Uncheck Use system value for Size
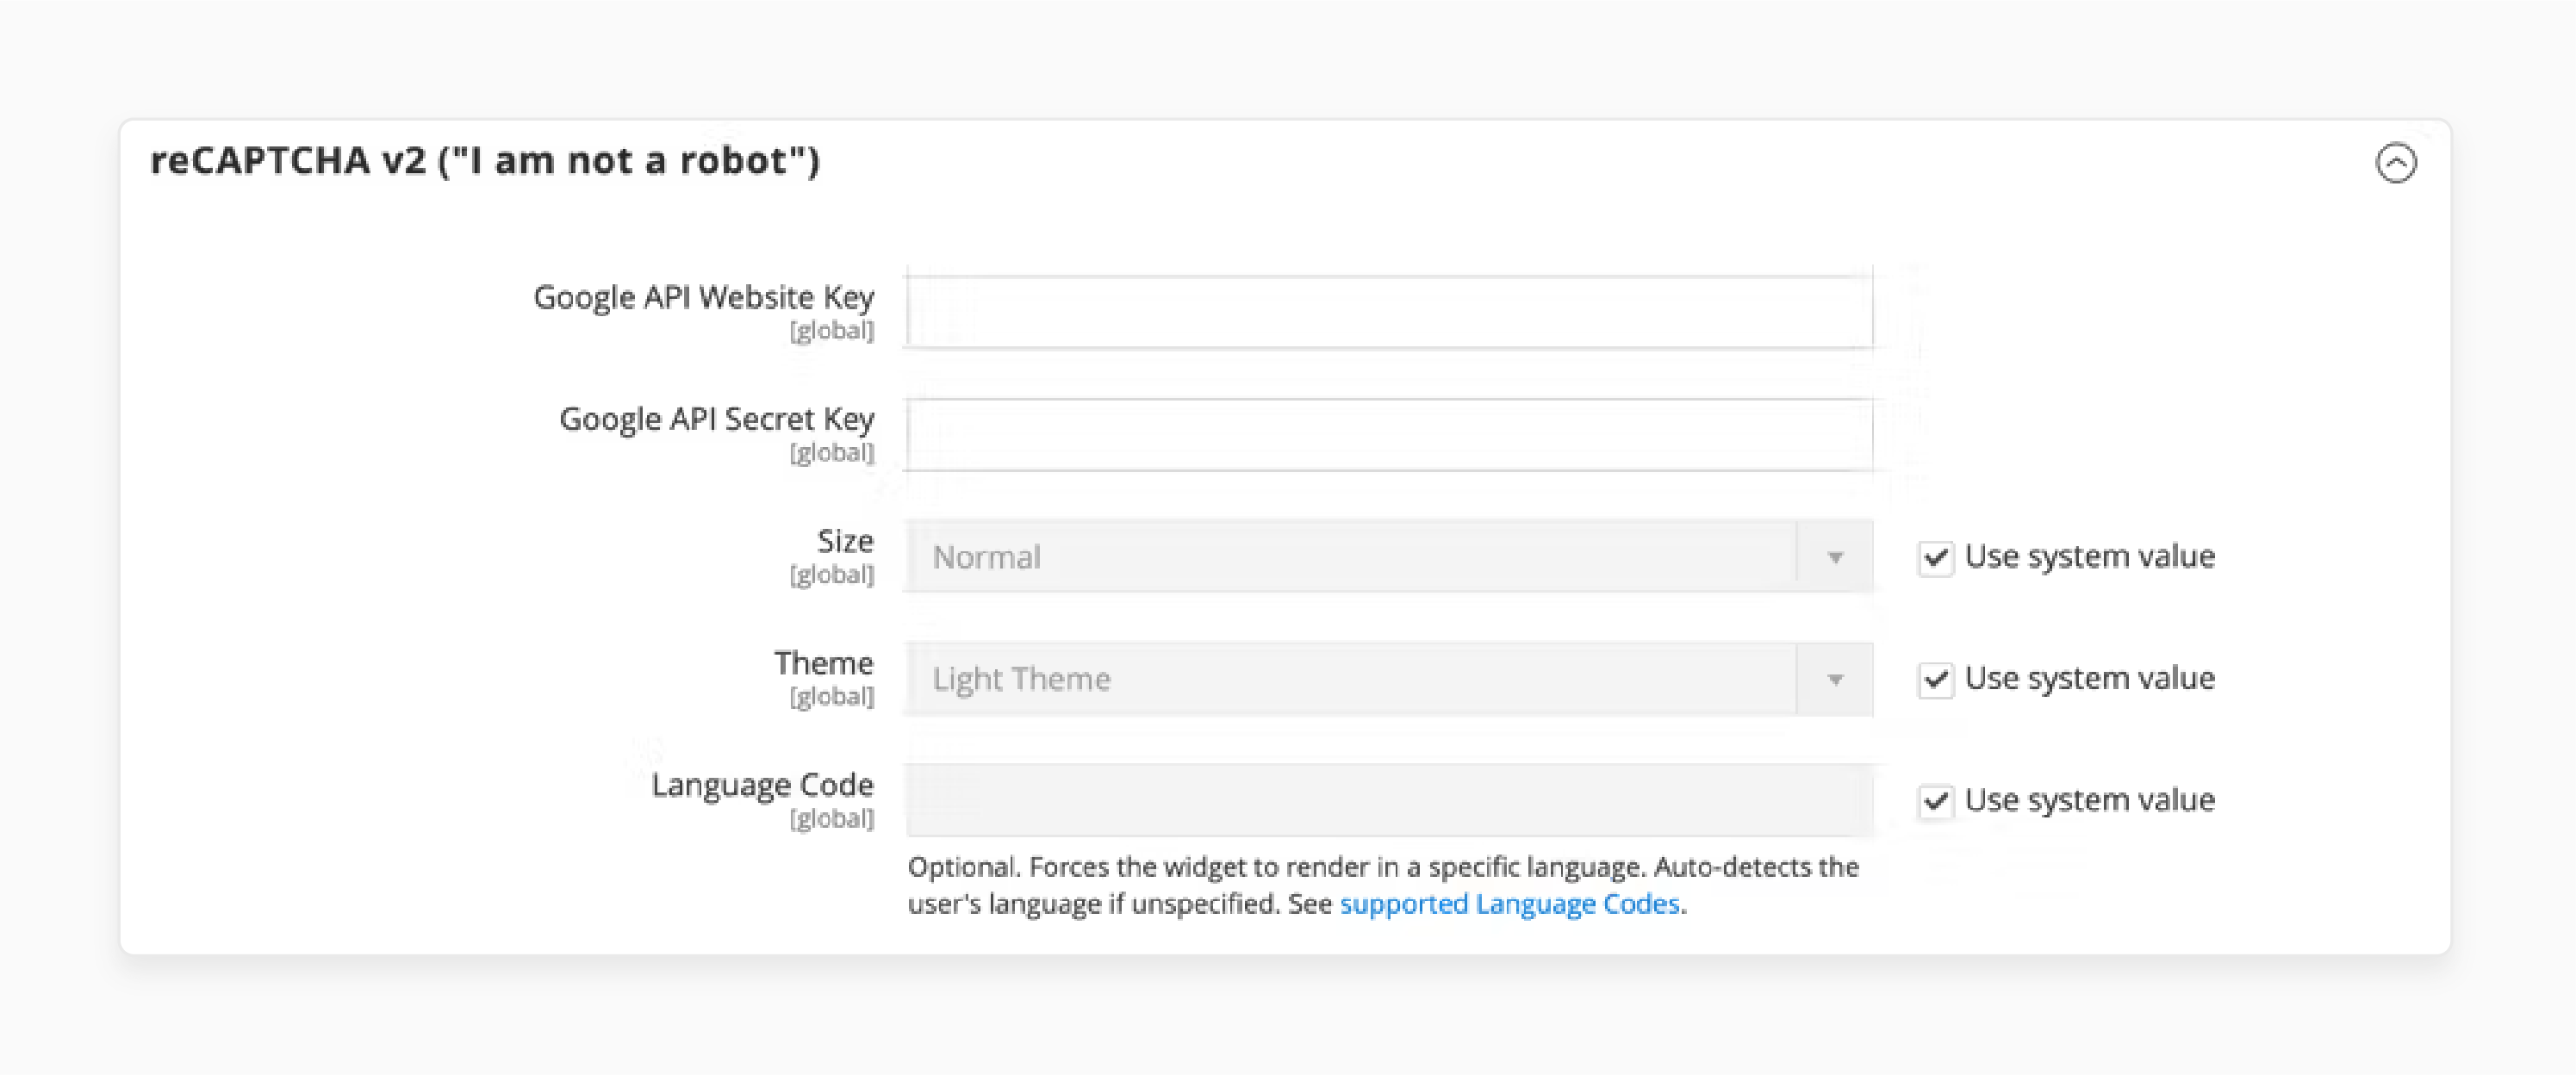This screenshot has height=1075, width=2576. click(x=1935, y=557)
